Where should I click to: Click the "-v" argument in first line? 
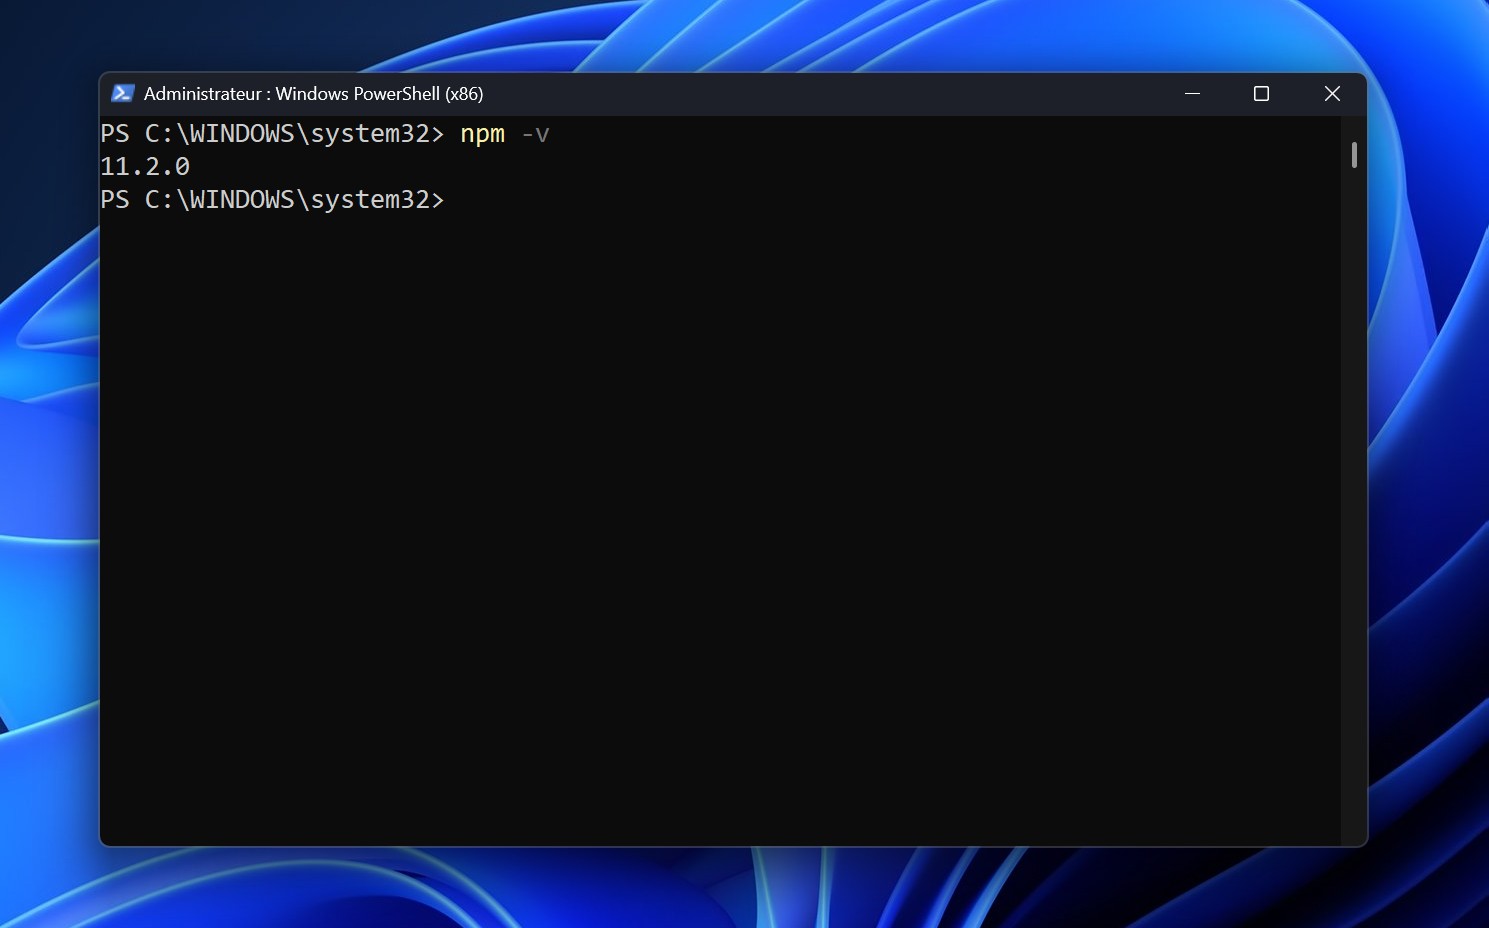(536, 134)
